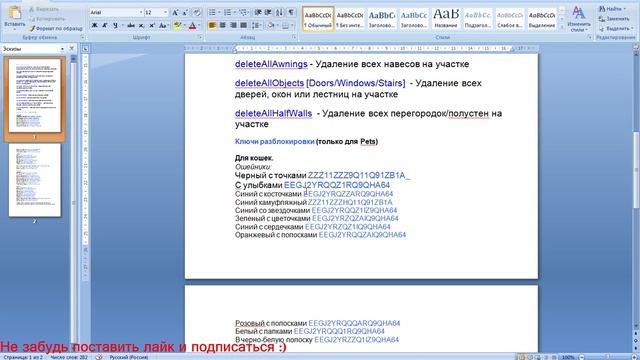This screenshot has height=360, width=640.
Task: Click the code ZZZ11ZZZ9Q11Q91ZB1A
Action: coord(356,176)
